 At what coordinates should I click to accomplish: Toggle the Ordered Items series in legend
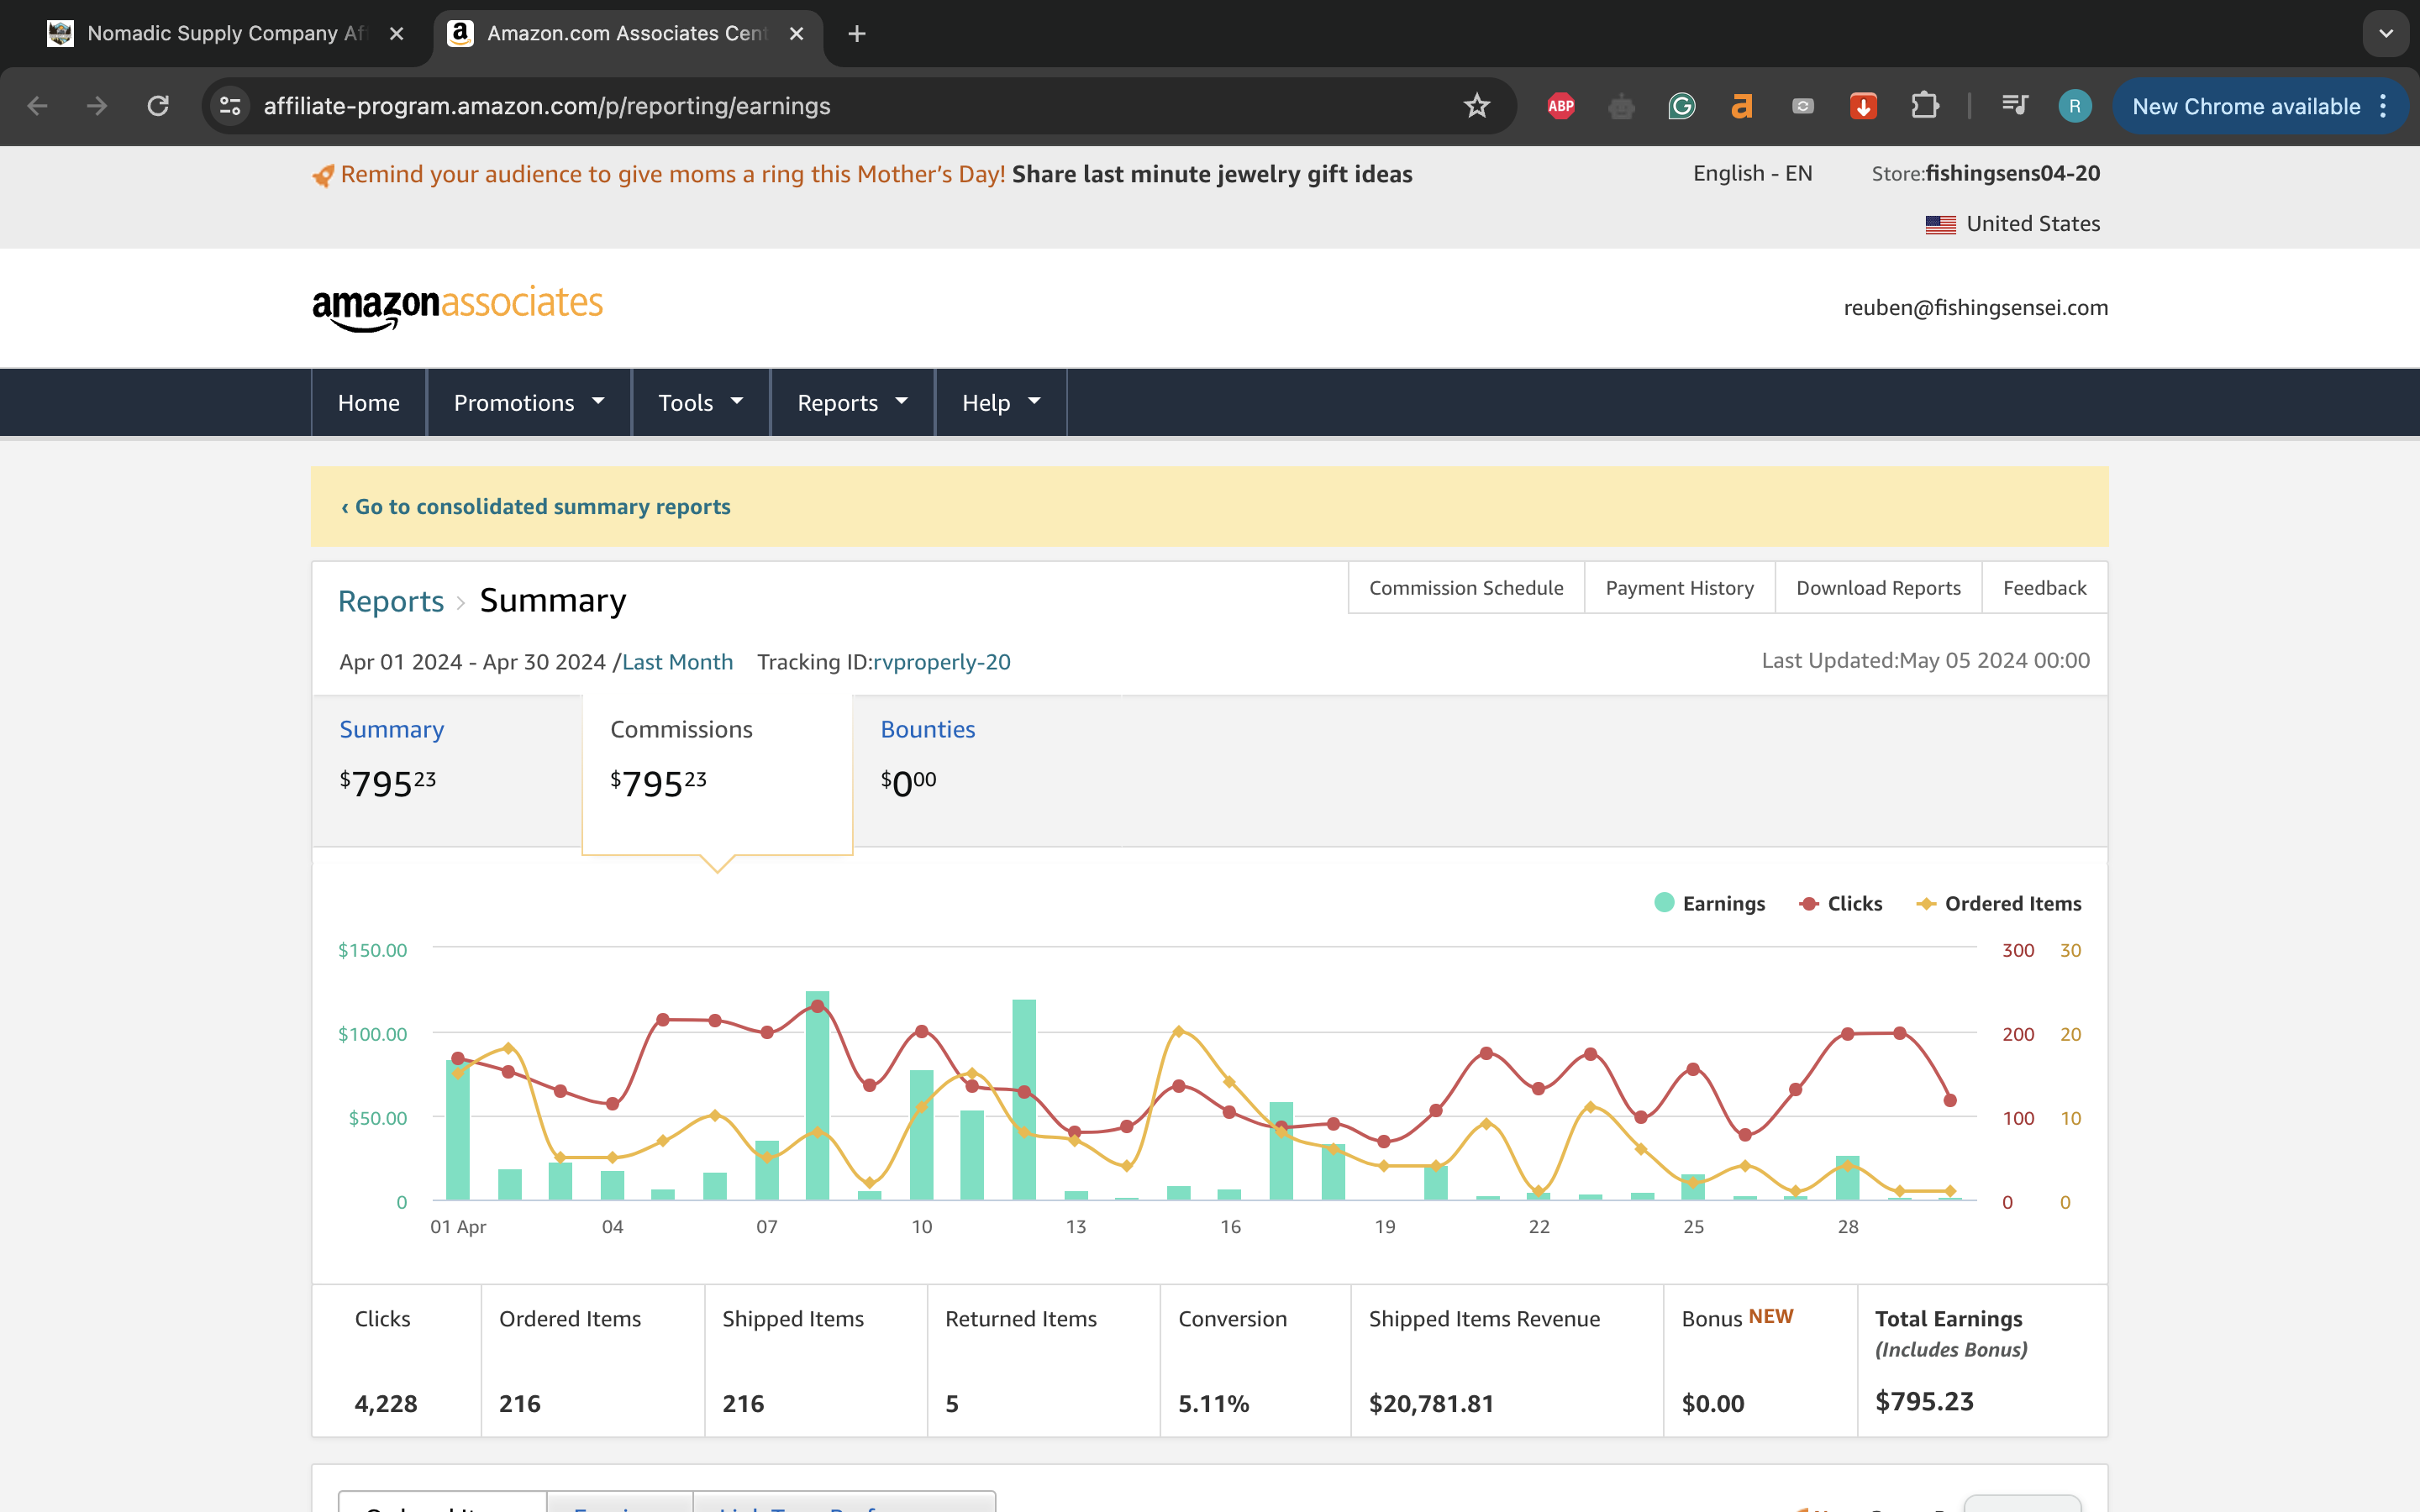[1998, 904]
